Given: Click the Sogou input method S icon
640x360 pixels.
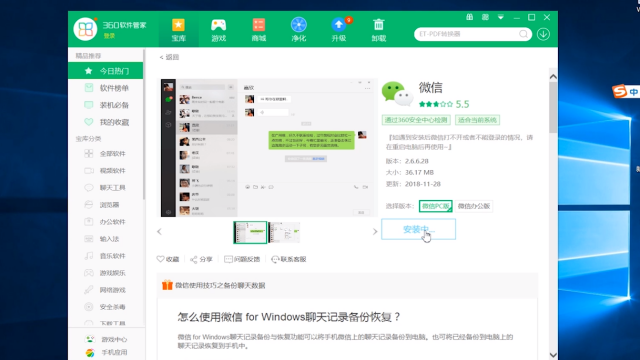Looking at the screenshot, I should tap(620, 91).
